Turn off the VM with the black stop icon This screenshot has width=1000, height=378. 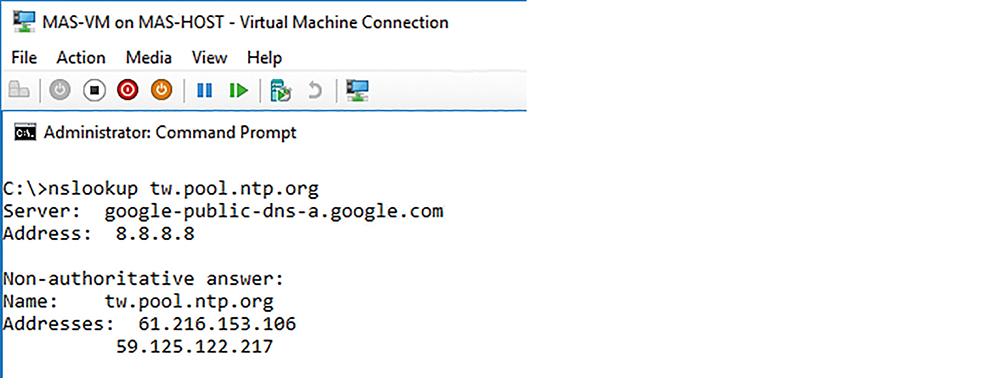94,91
